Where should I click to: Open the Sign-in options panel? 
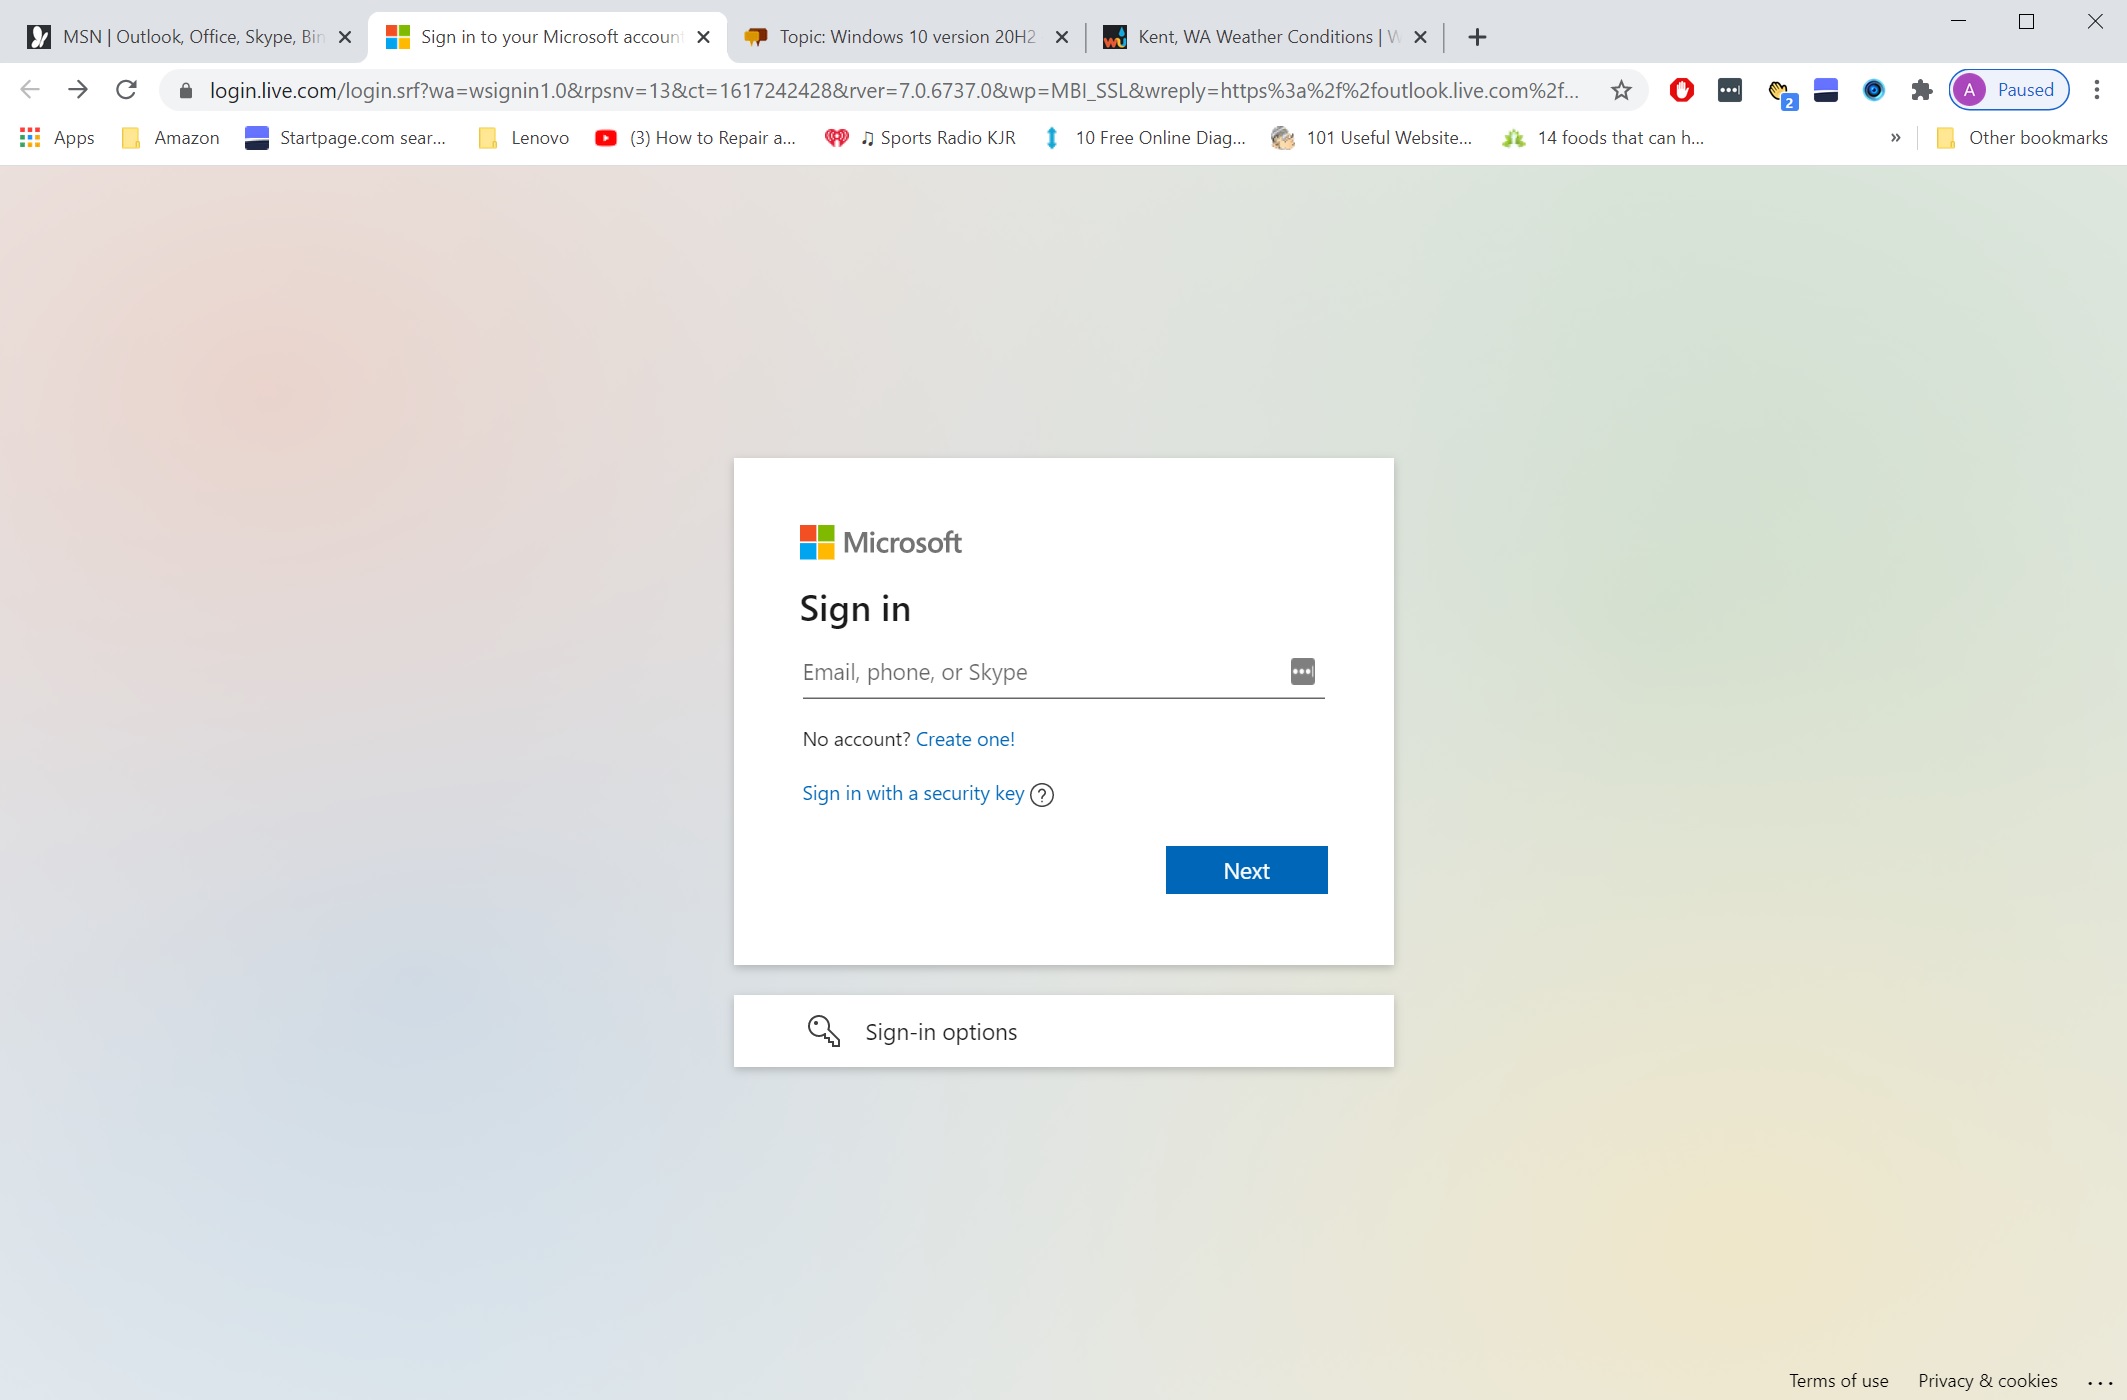(1063, 1031)
